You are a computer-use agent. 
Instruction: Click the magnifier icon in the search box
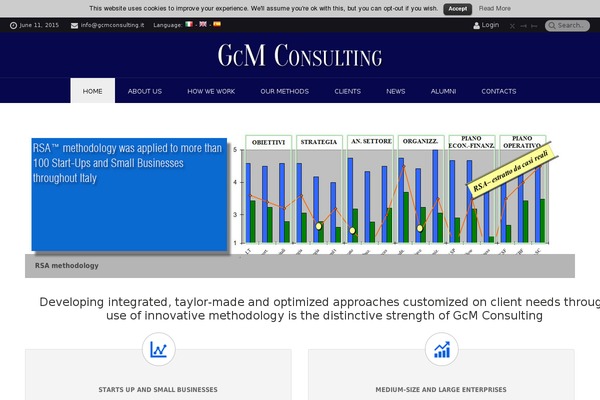(x=552, y=25)
